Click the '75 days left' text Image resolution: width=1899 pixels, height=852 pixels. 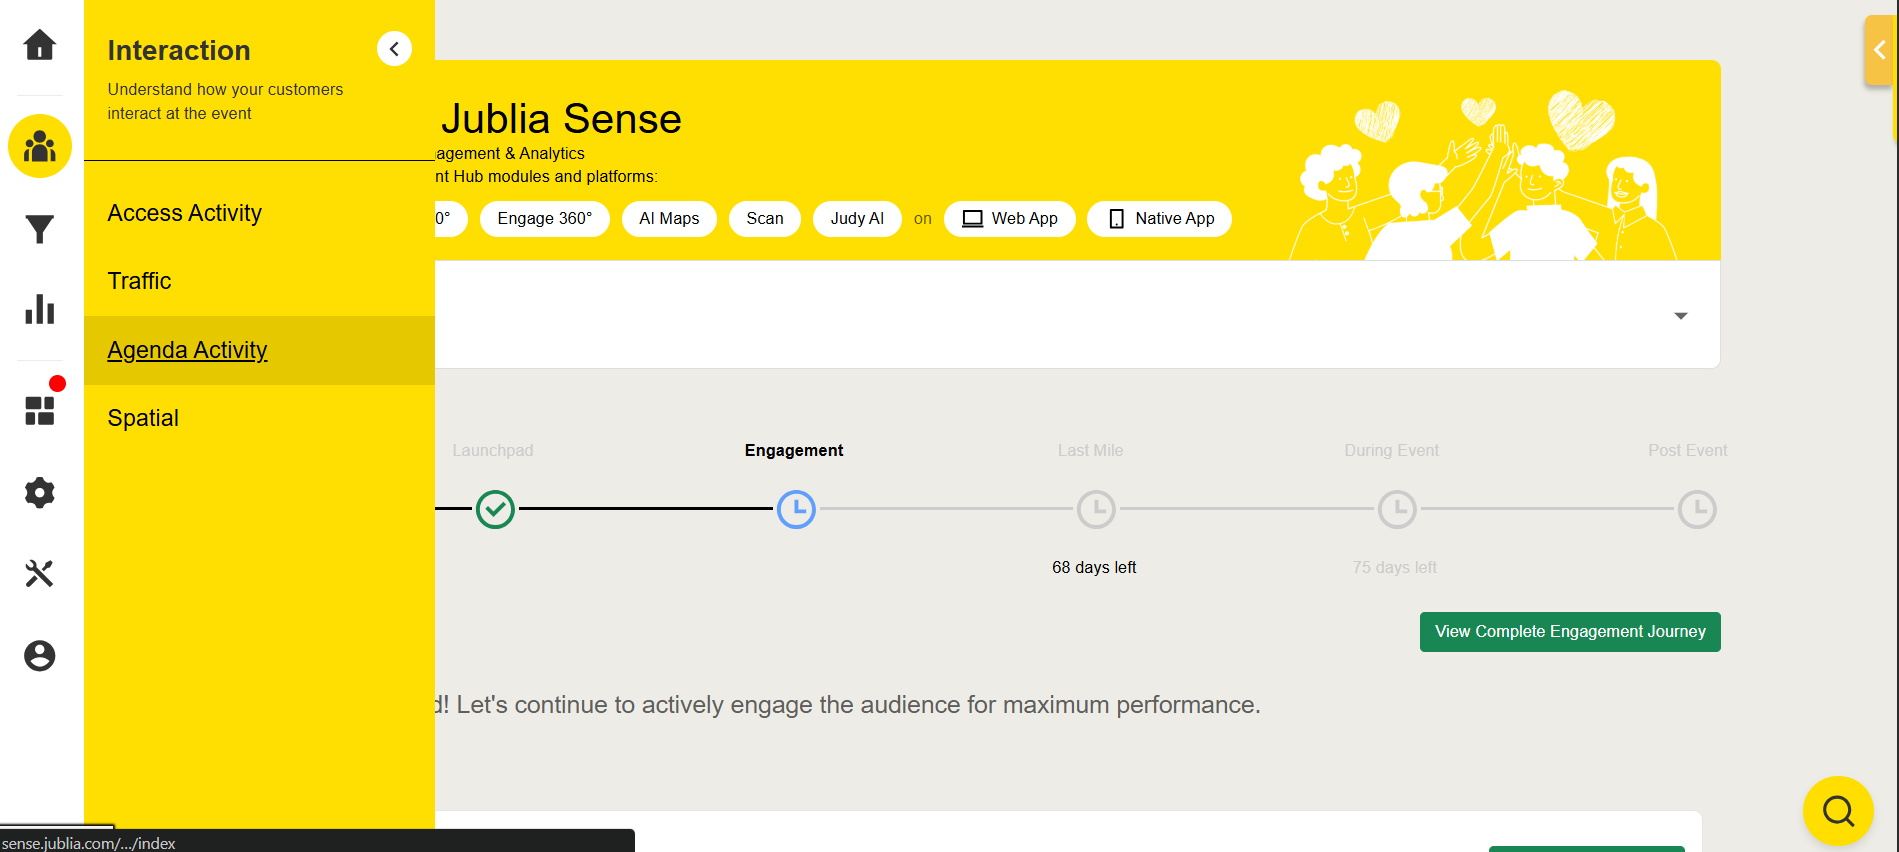click(x=1395, y=567)
